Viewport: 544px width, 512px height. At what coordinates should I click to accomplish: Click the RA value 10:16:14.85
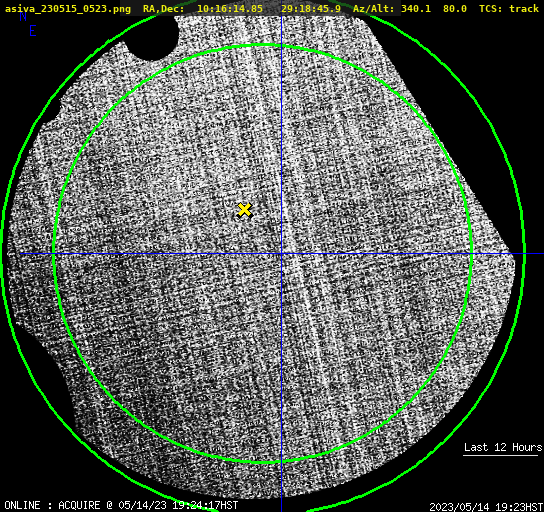(x=230, y=8)
